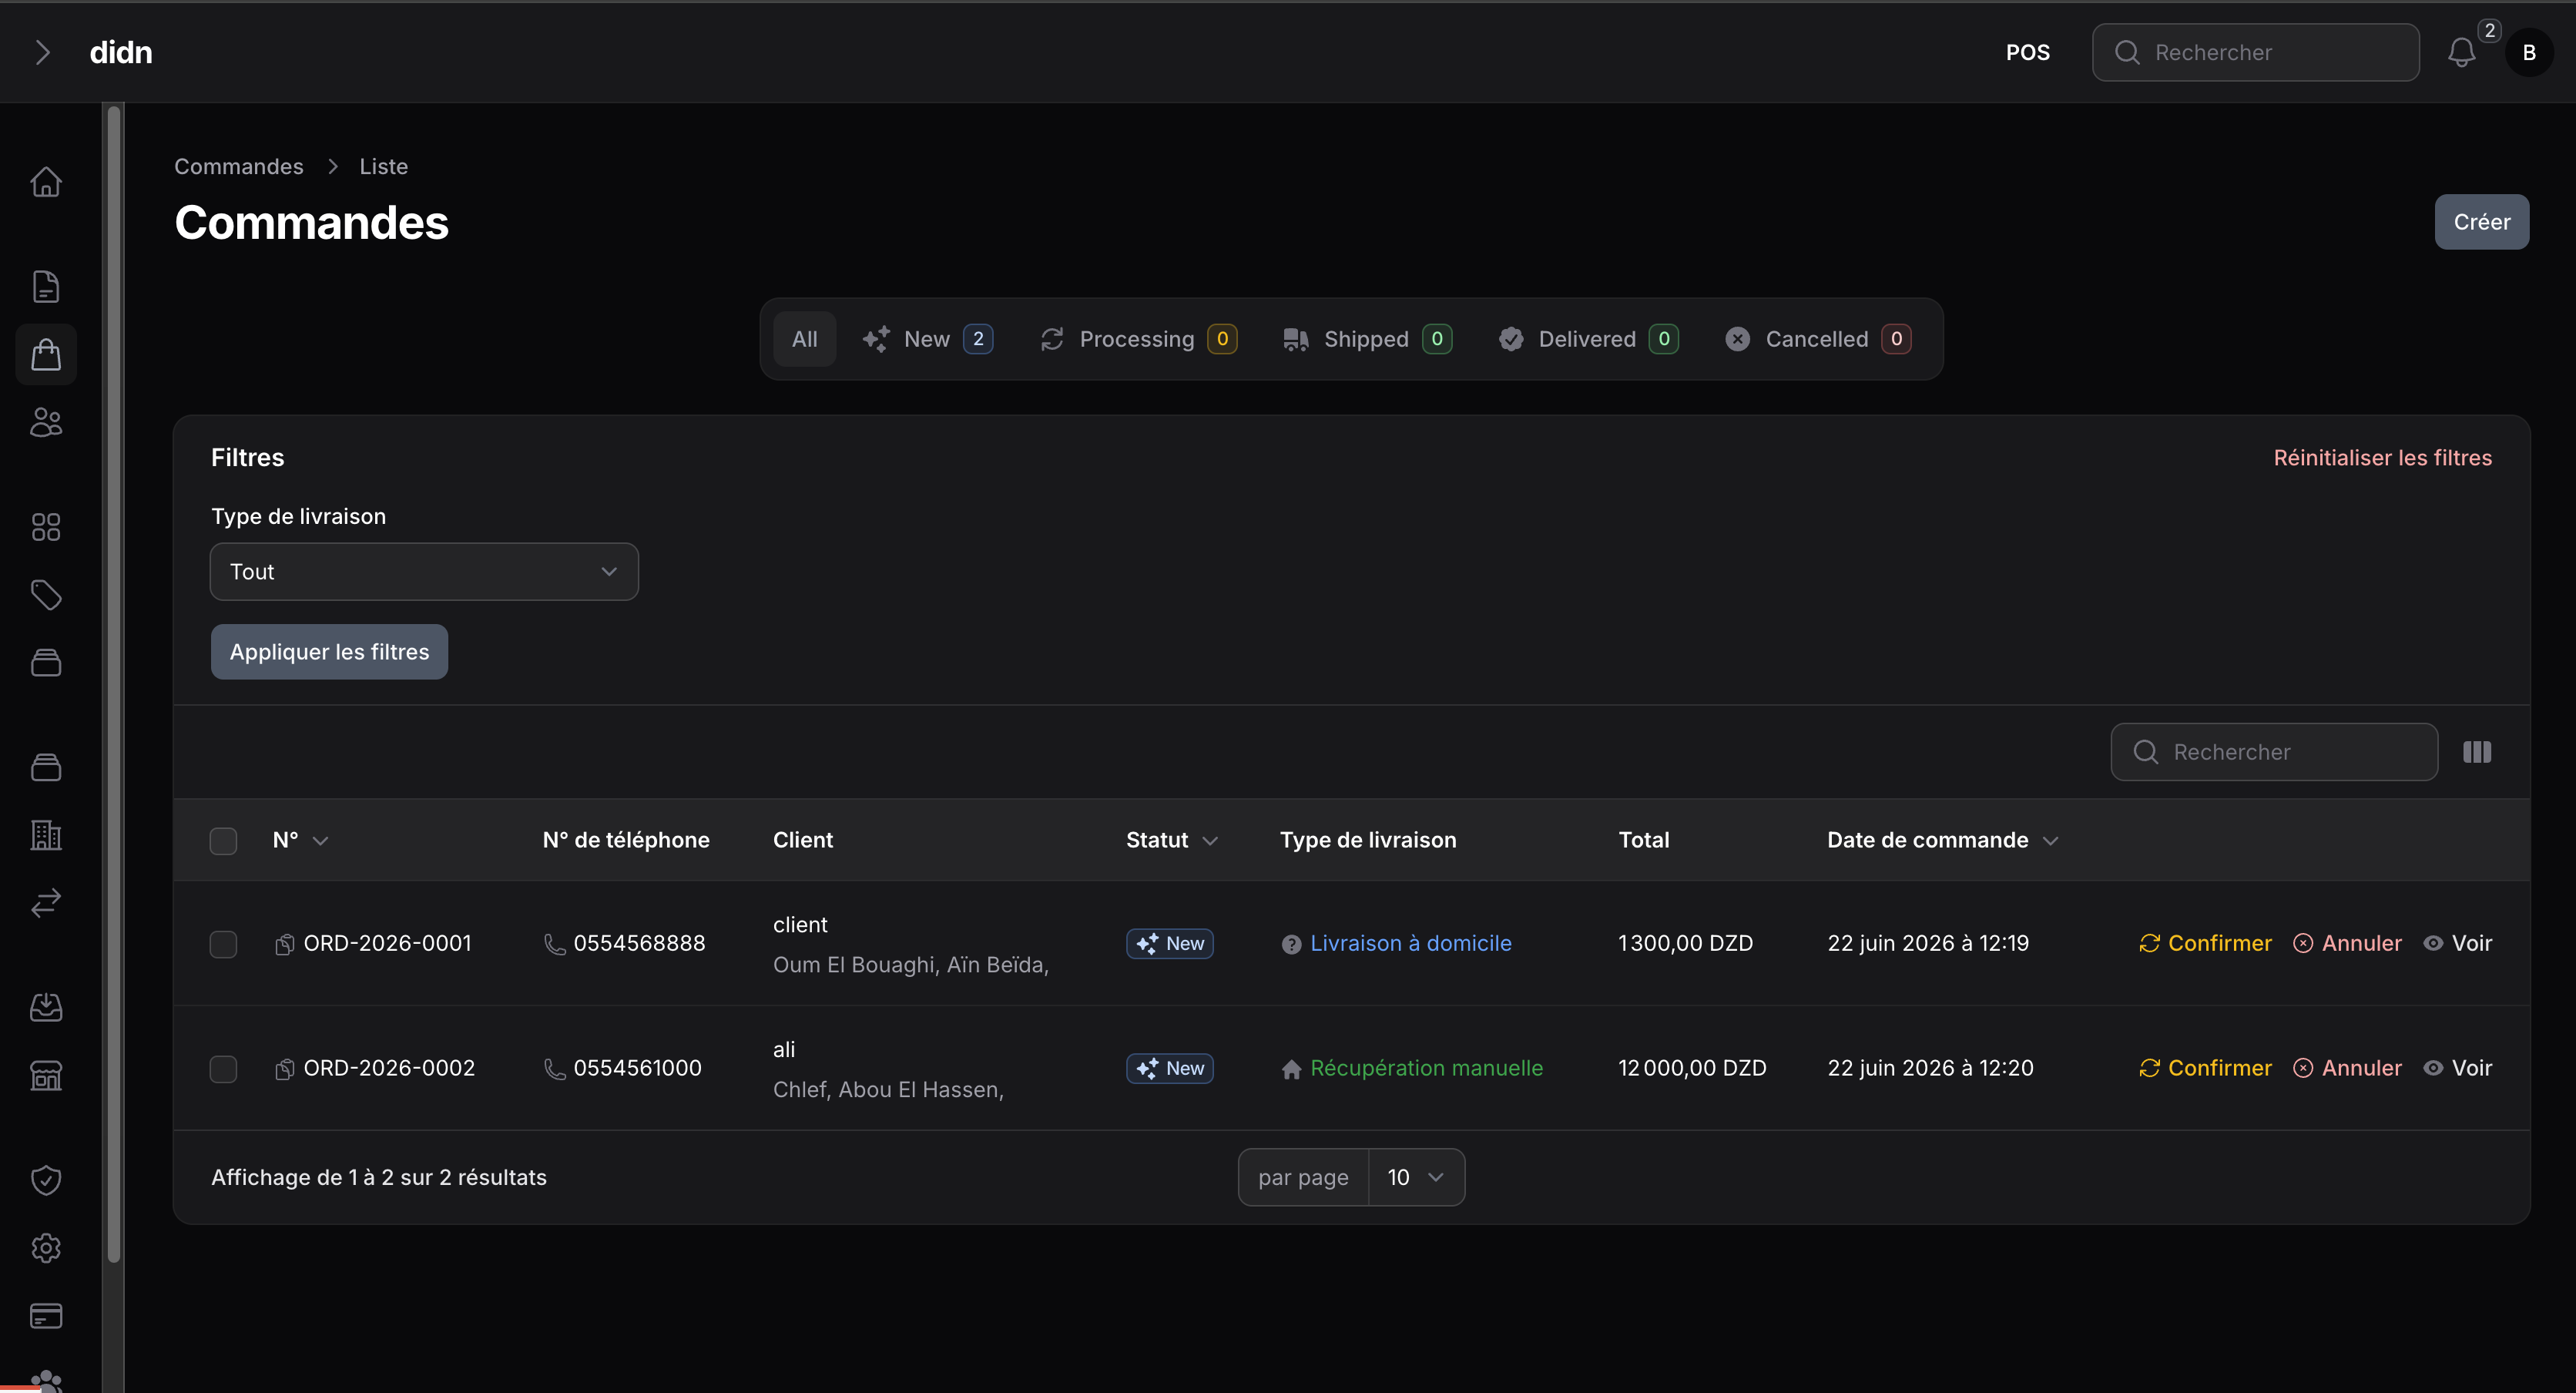
Task: Sort by Date de commande column
Action: point(1942,840)
